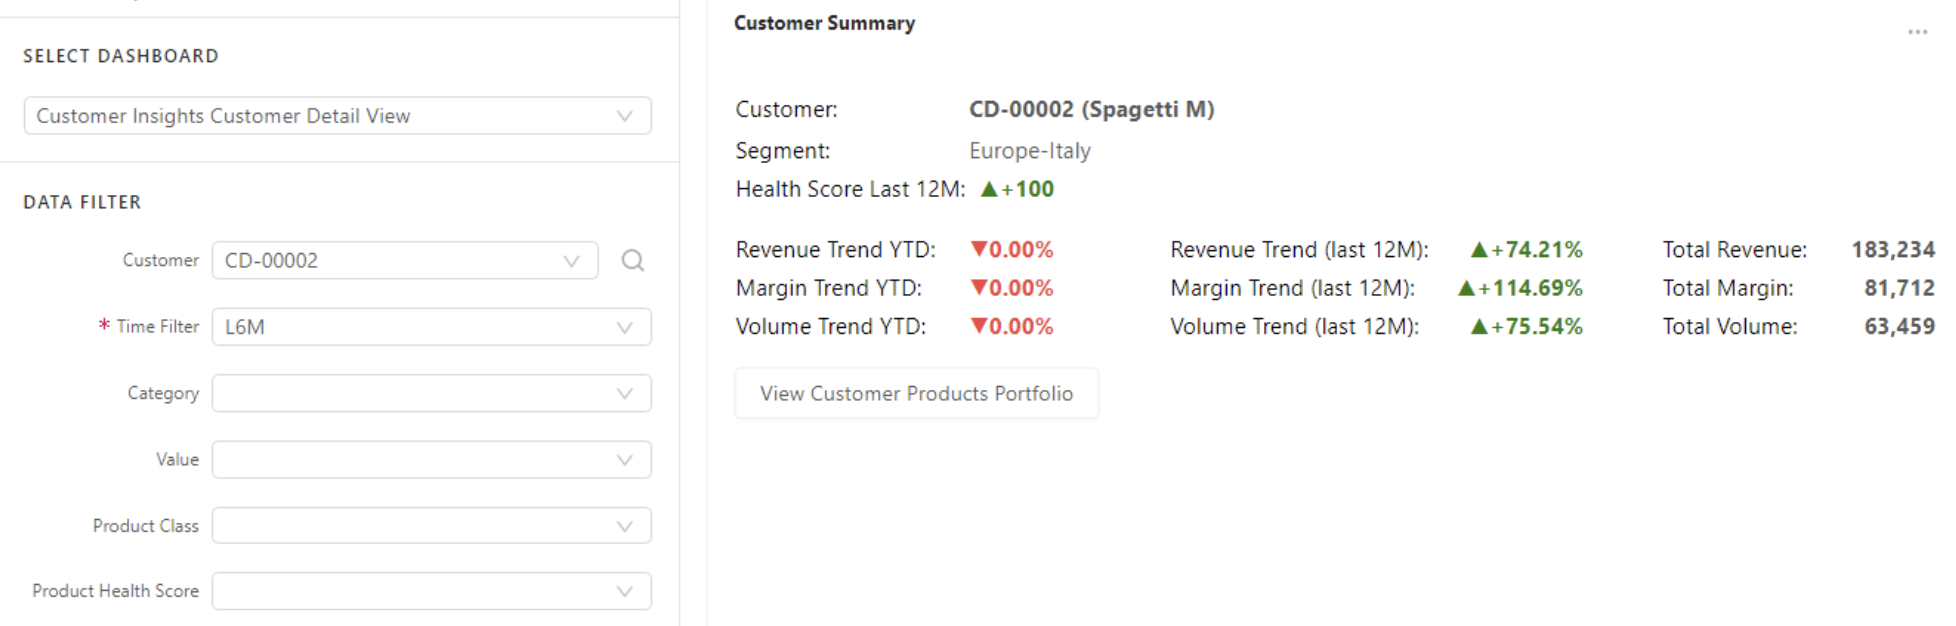The height and width of the screenshot is (626, 1956).
Task: Click the red Volume Trend YTD down arrow
Action: [x=979, y=326]
